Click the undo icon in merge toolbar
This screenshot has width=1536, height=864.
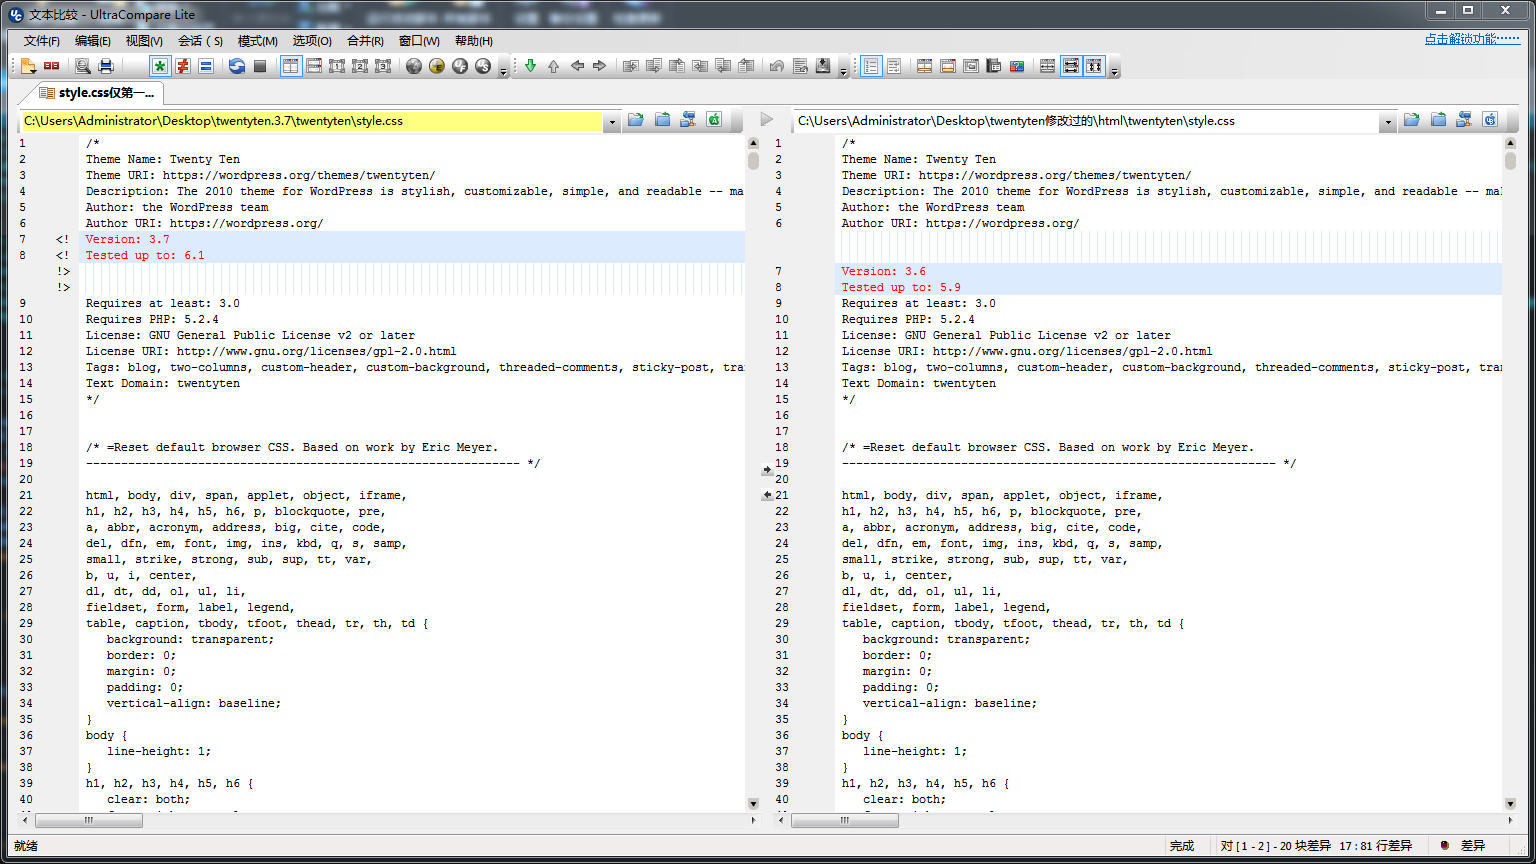pyautogui.click(x=776, y=66)
